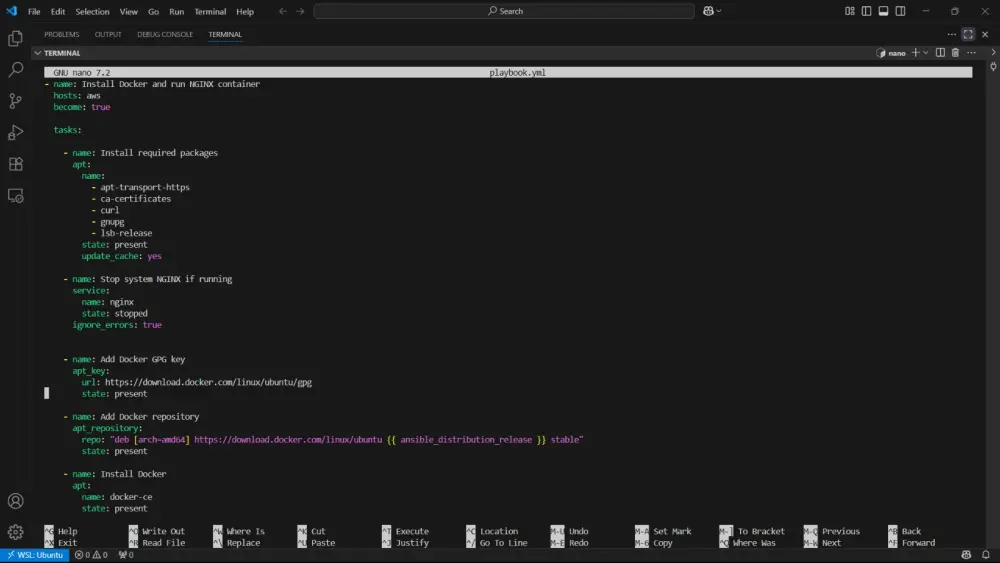1000x563 pixels.
Task: Open Run and Debug view
Action: pyautogui.click(x=15, y=132)
